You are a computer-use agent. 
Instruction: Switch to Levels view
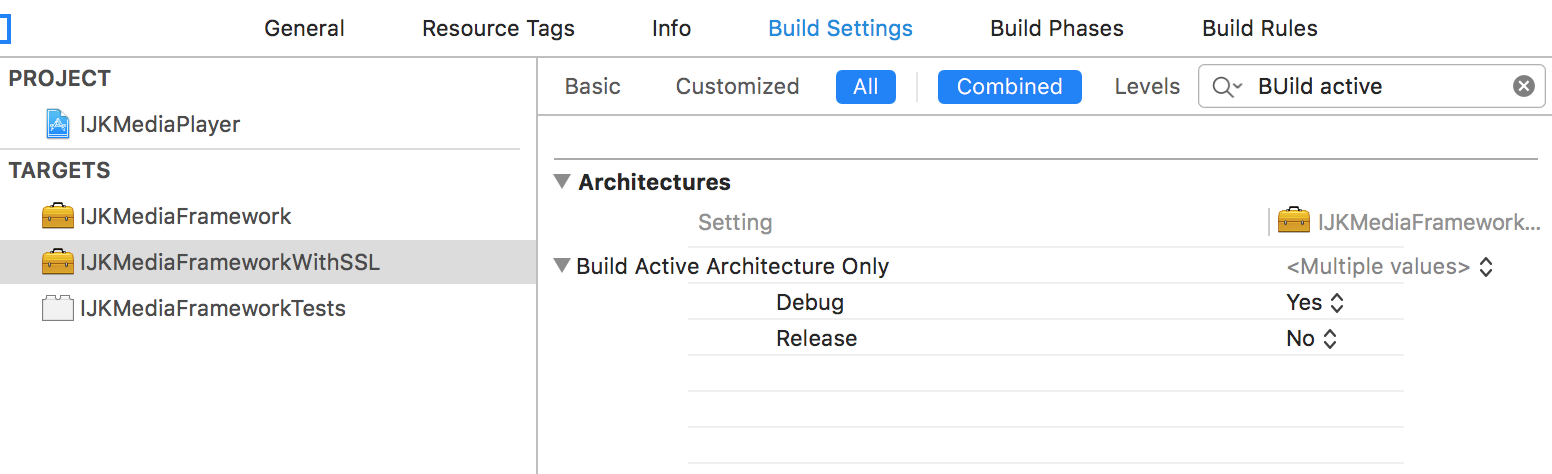point(1147,87)
